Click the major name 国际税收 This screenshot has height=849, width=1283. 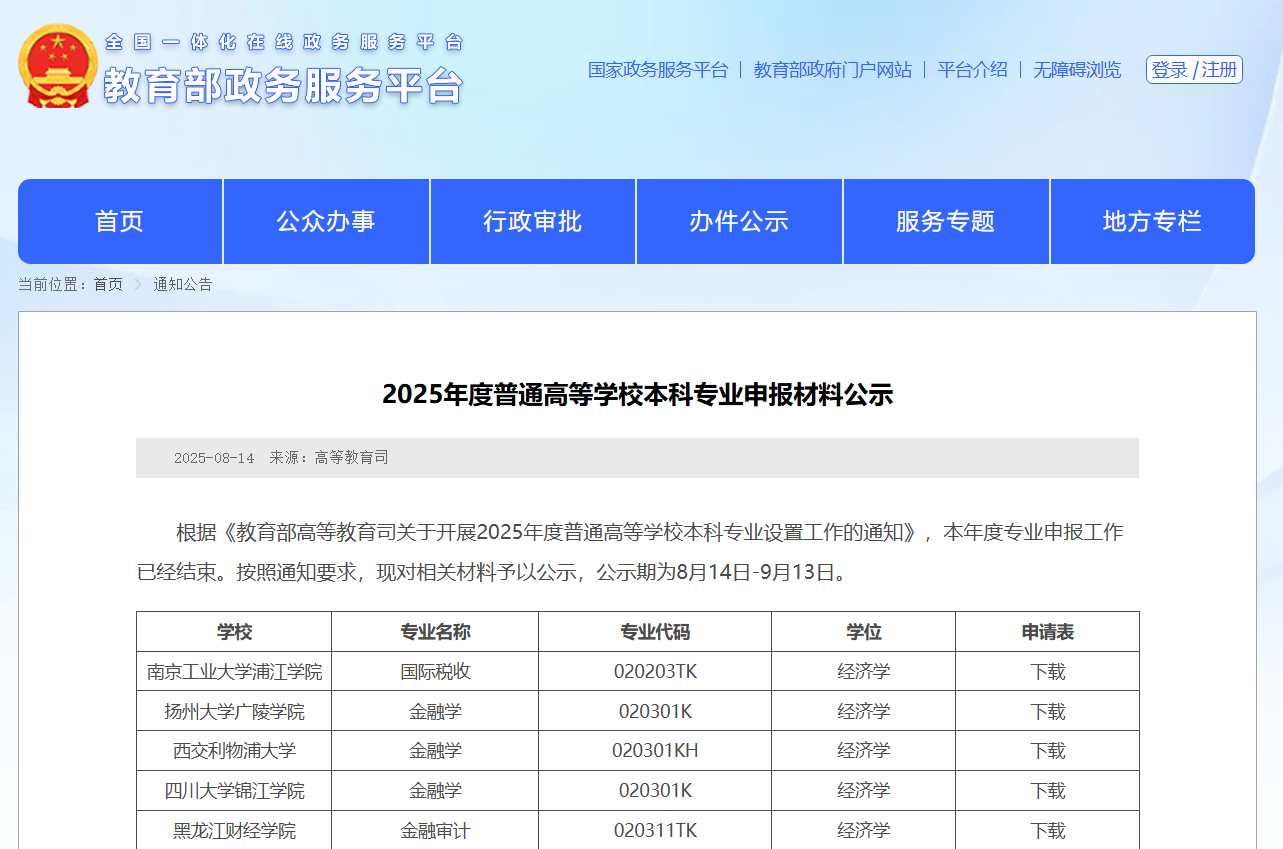coord(435,672)
